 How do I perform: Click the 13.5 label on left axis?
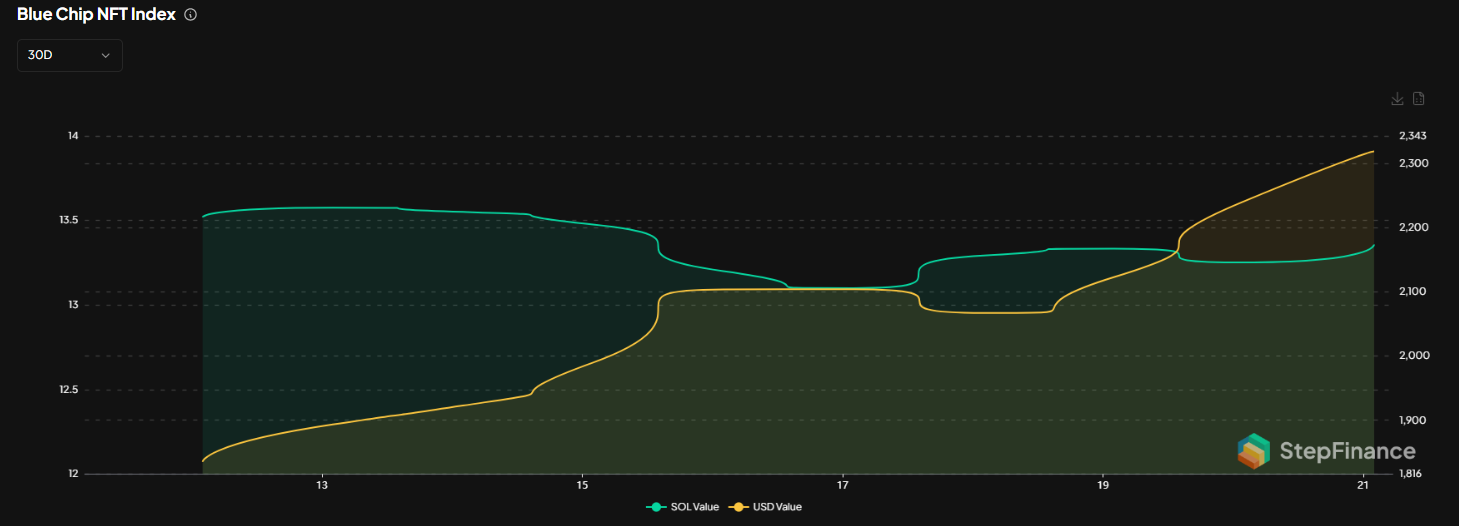click(x=69, y=220)
